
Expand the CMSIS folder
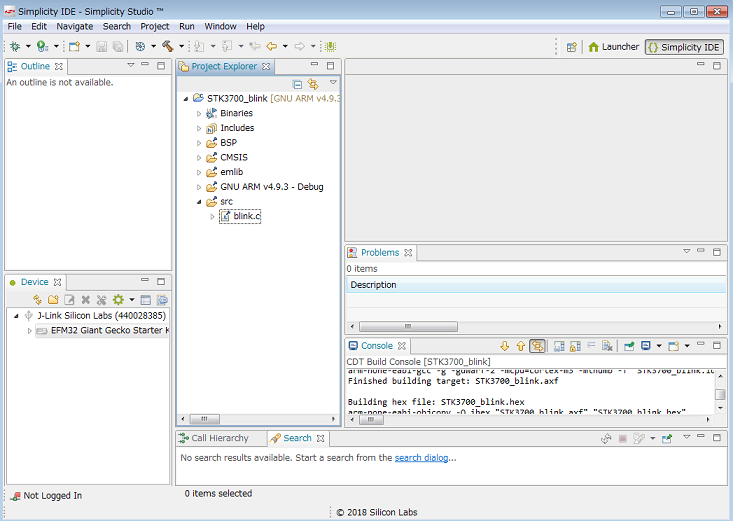pyautogui.click(x=199, y=158)
